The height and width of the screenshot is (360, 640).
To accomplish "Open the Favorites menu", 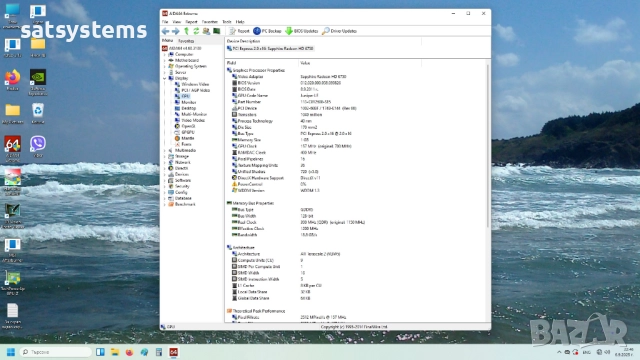I will tap(210, 22).
